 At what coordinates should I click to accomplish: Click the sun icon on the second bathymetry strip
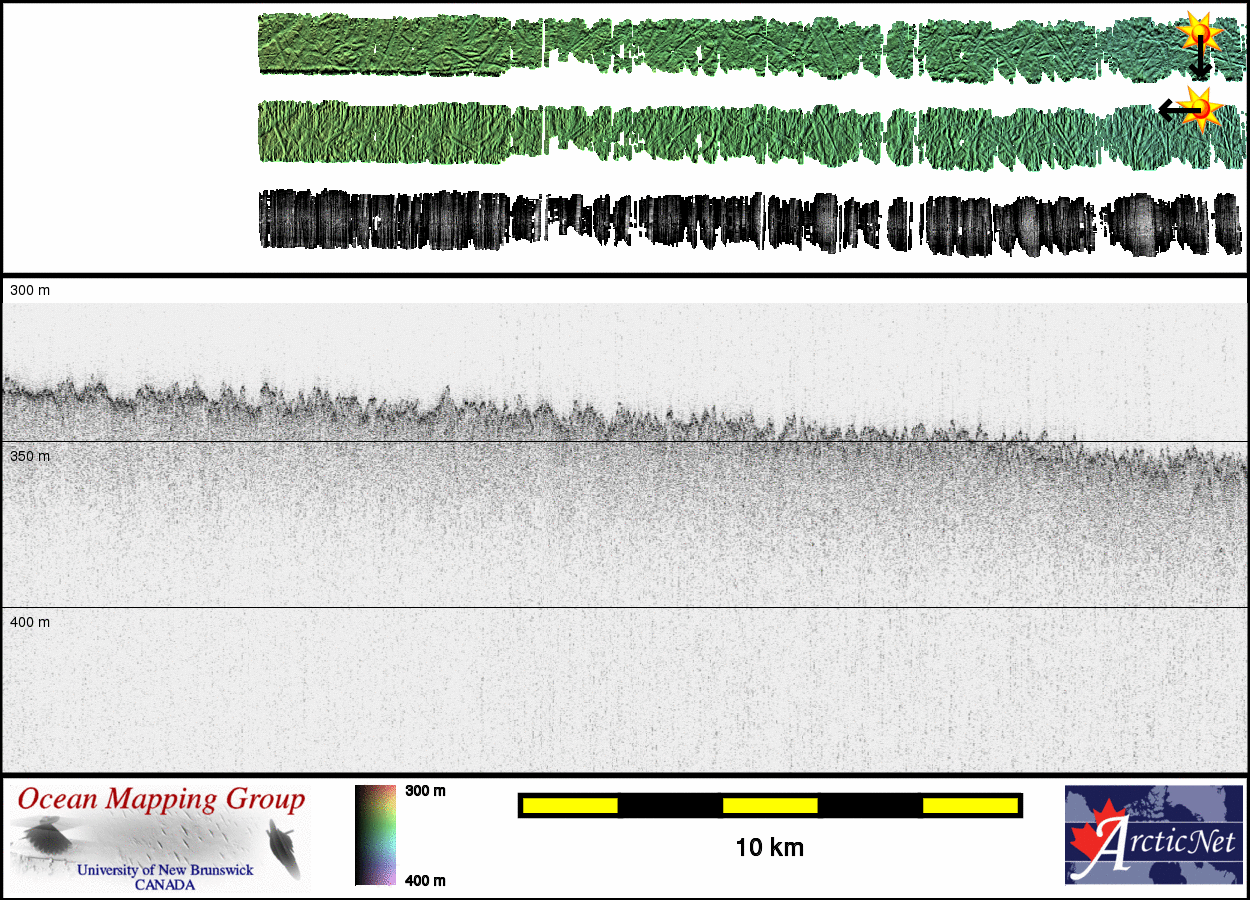[1199, 107]
